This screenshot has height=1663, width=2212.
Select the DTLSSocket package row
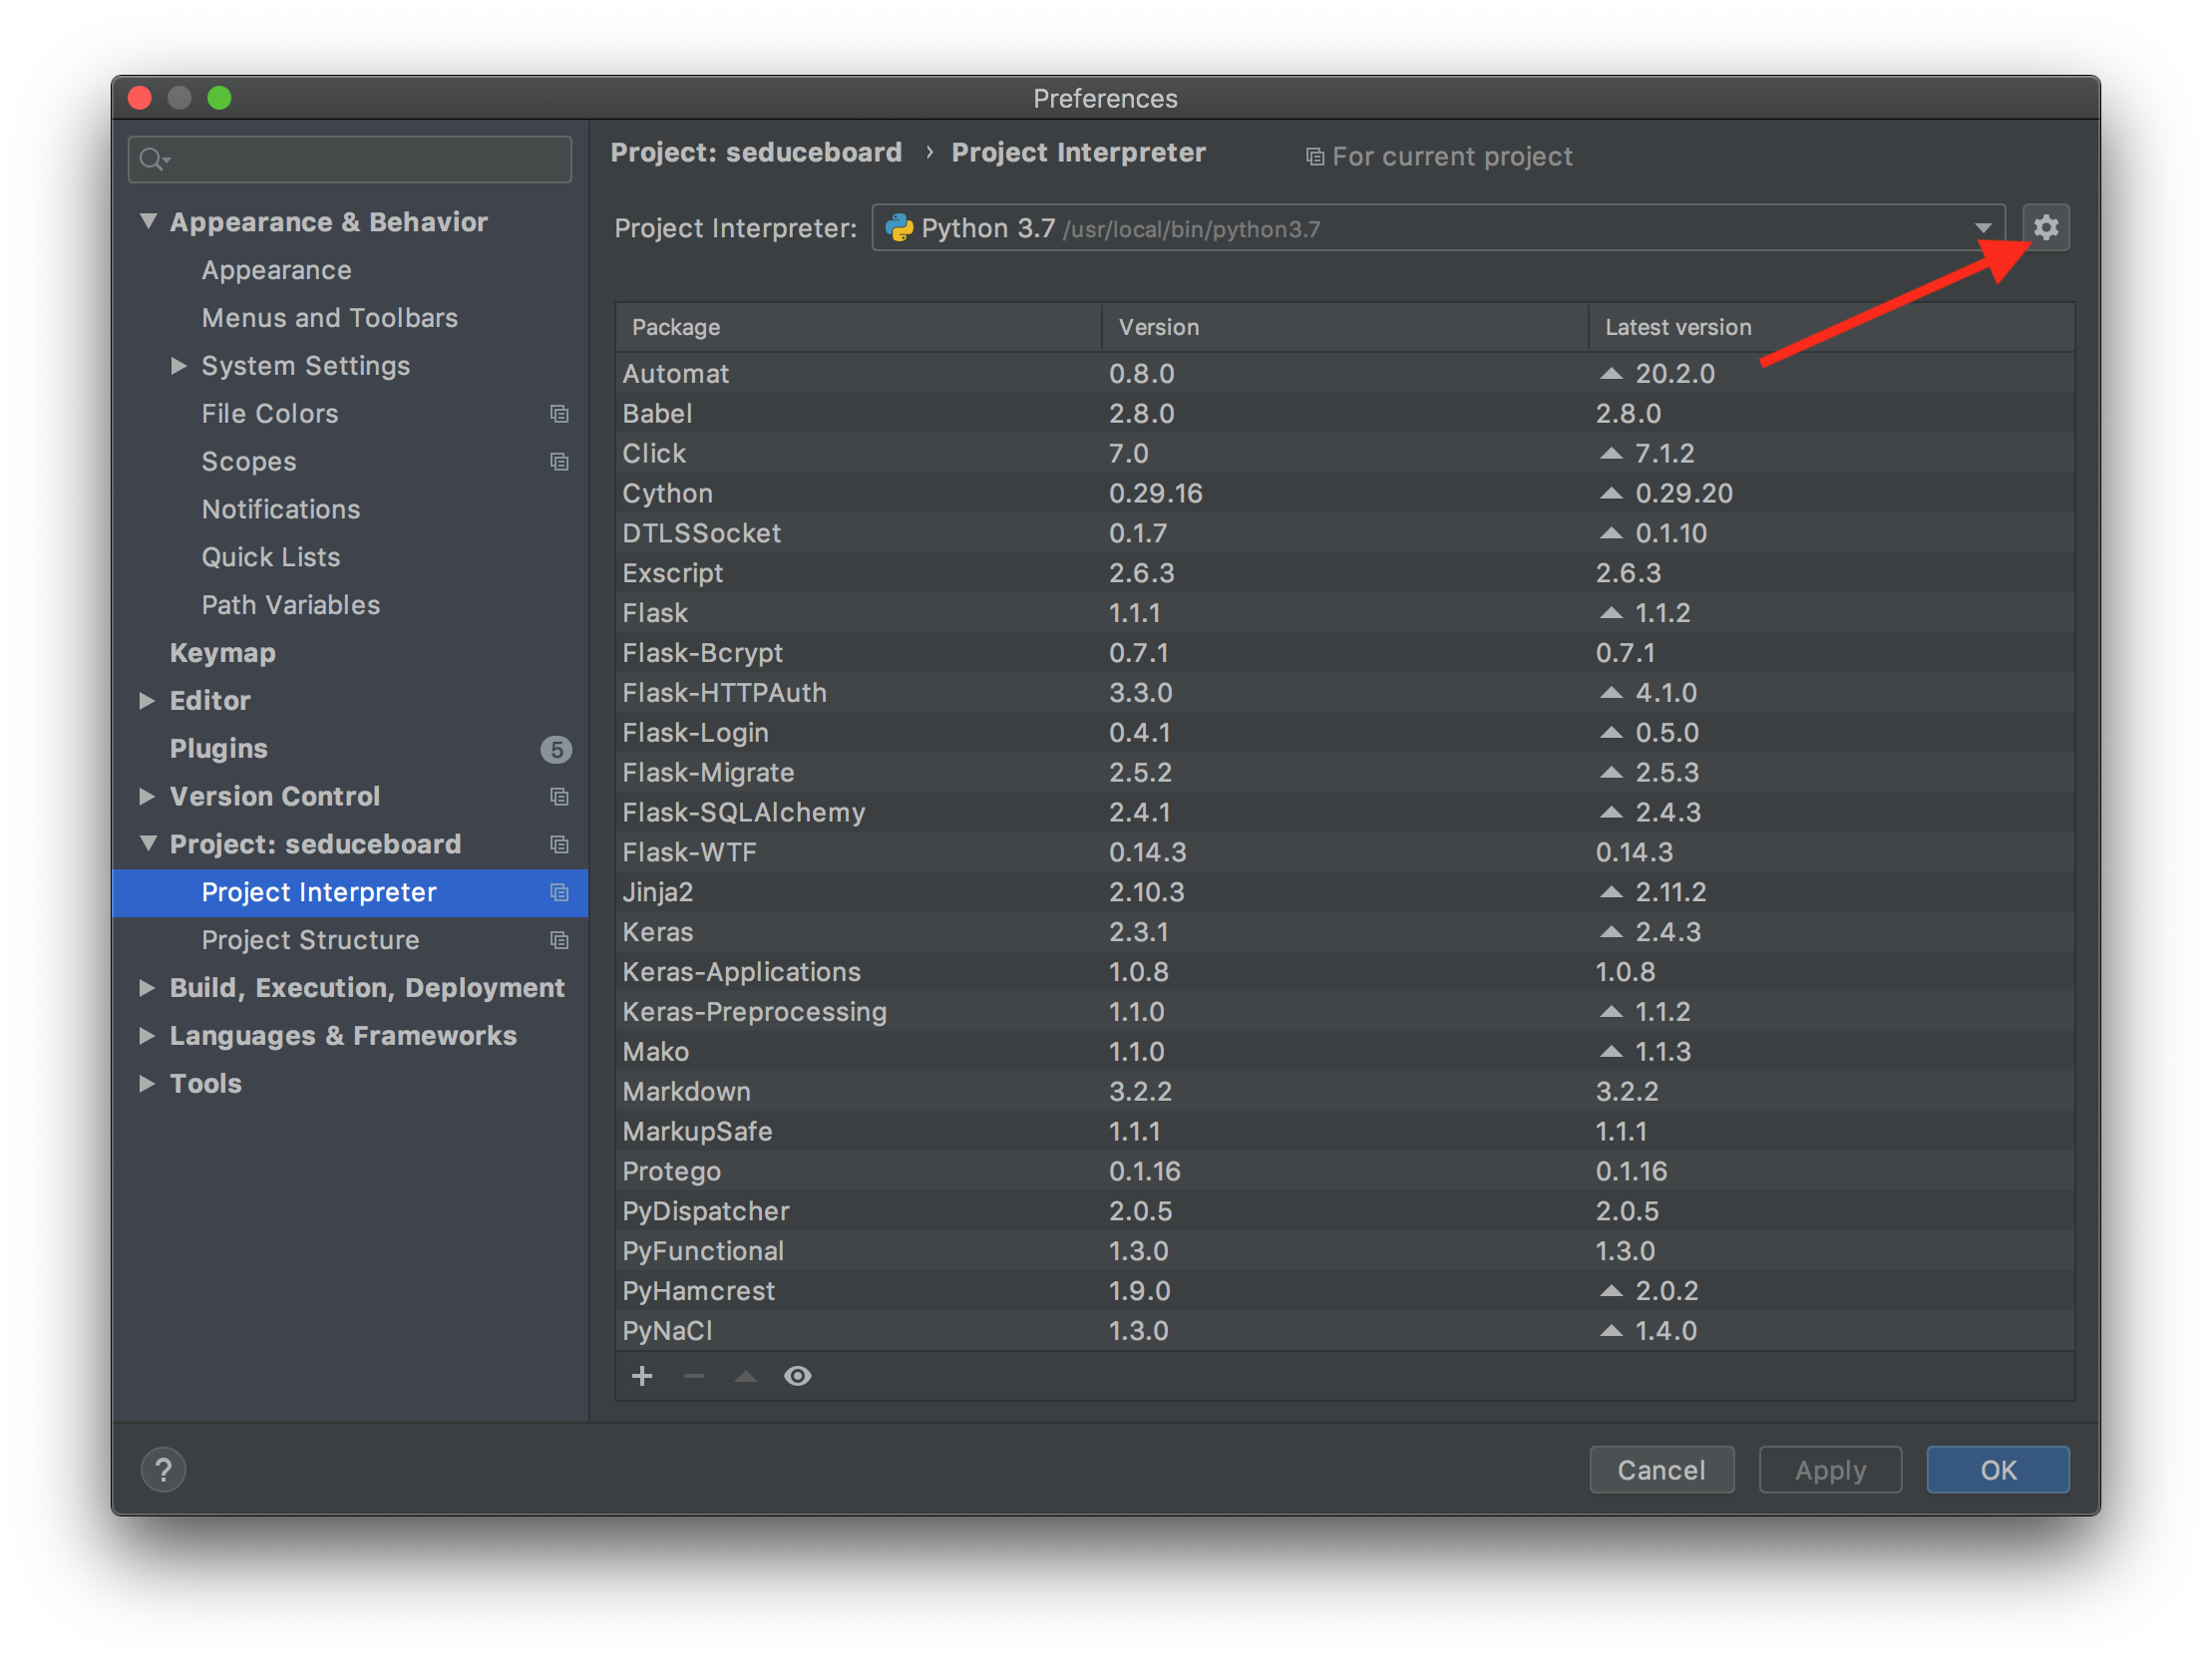1344,533
